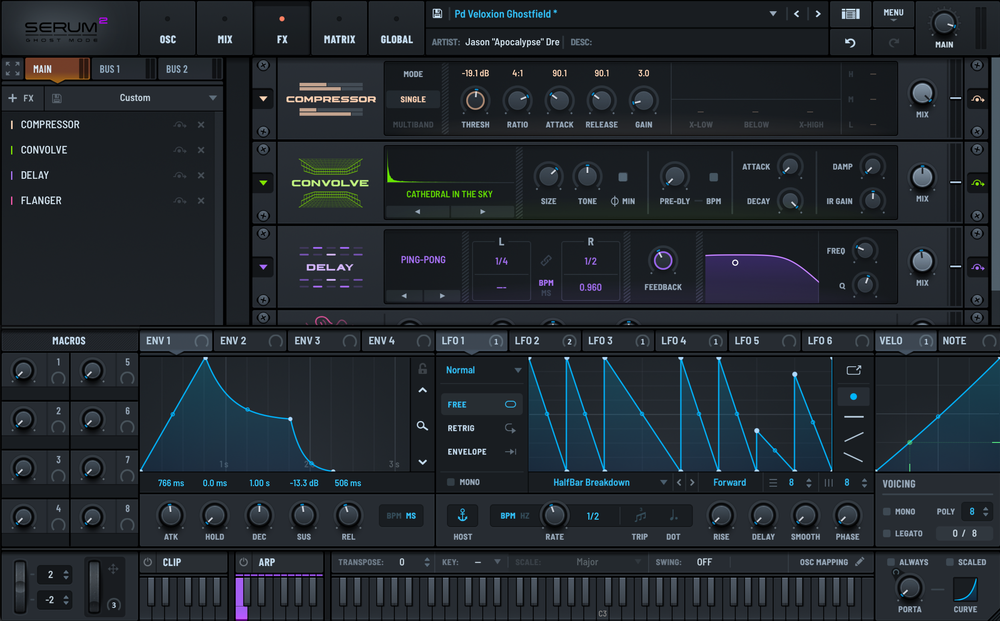Select the BUS 1 tab
This screenshot has height=621, width=1000.
[x=110, y=68]
